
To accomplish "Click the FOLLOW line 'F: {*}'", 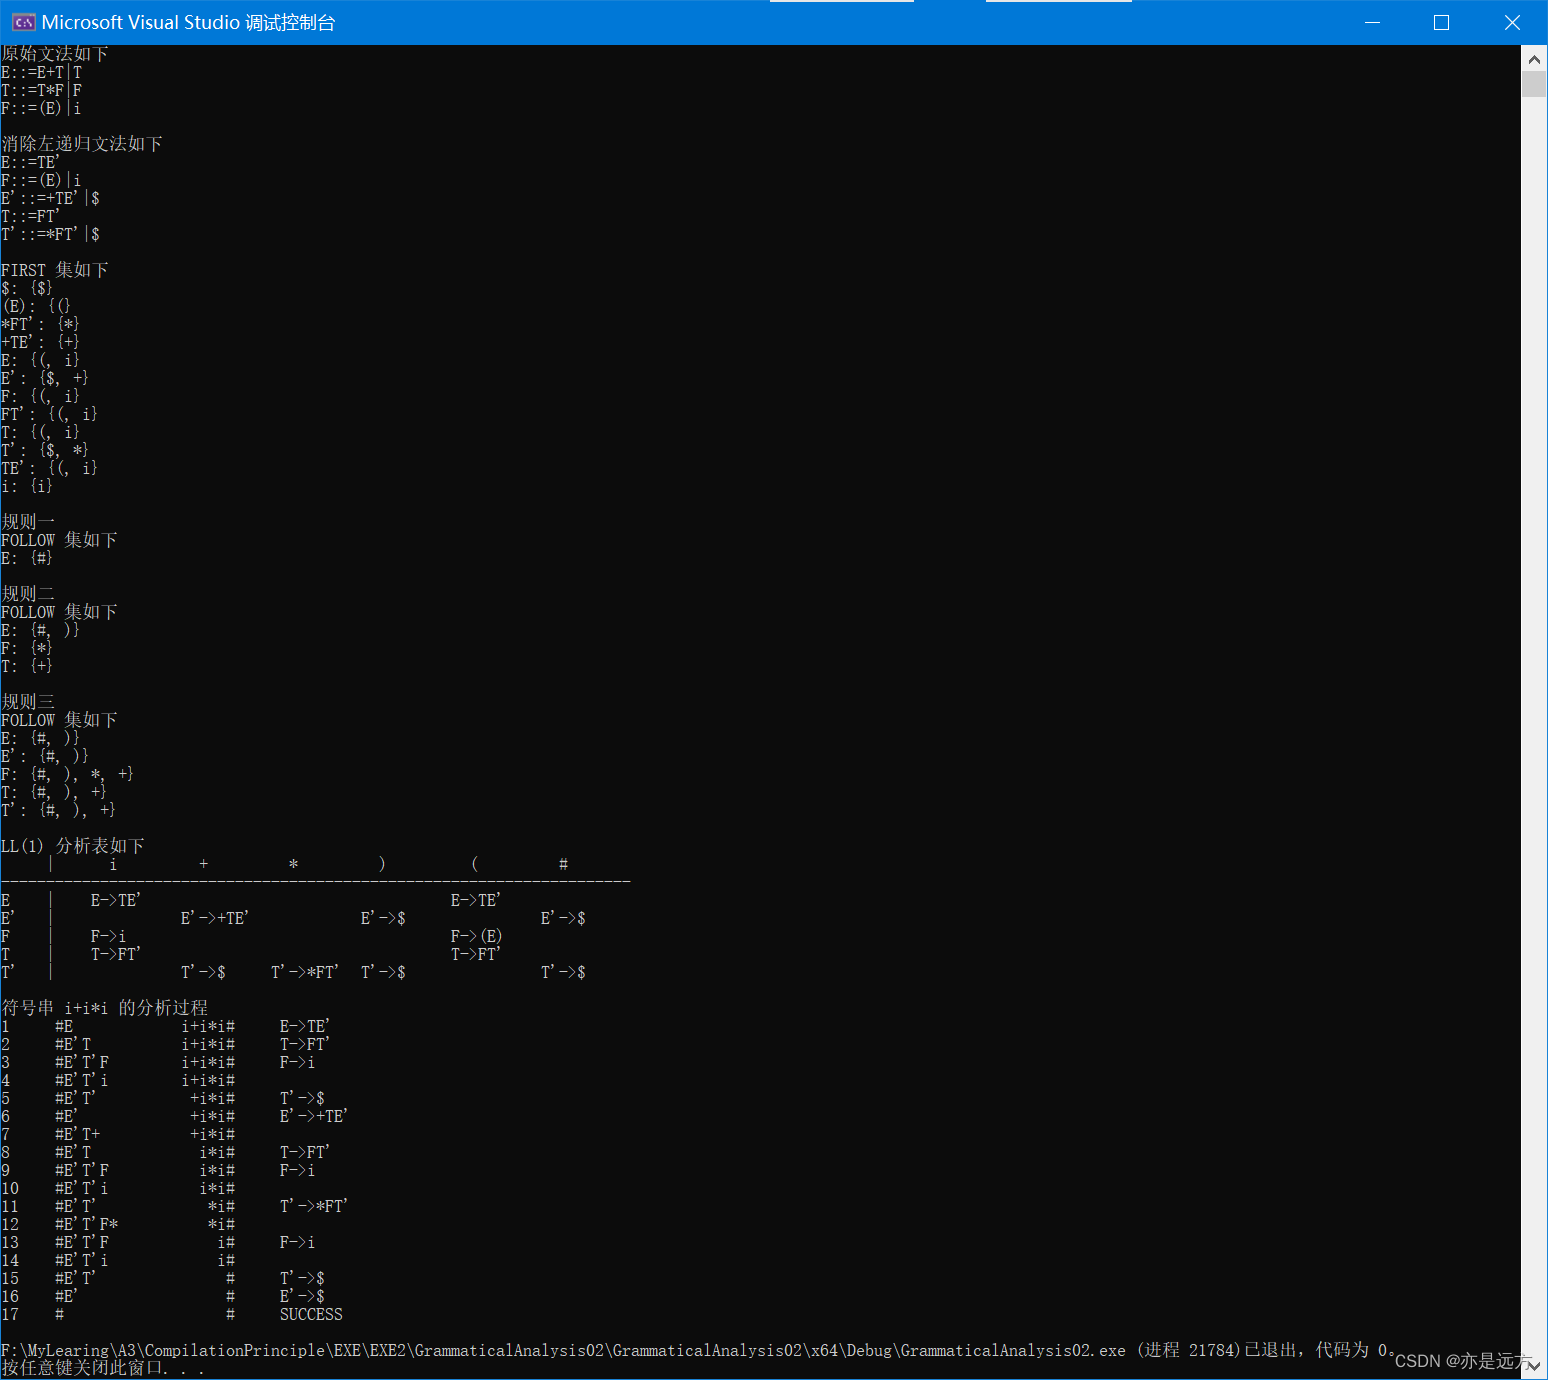I will pyautogui.click(x=27, y=648).
